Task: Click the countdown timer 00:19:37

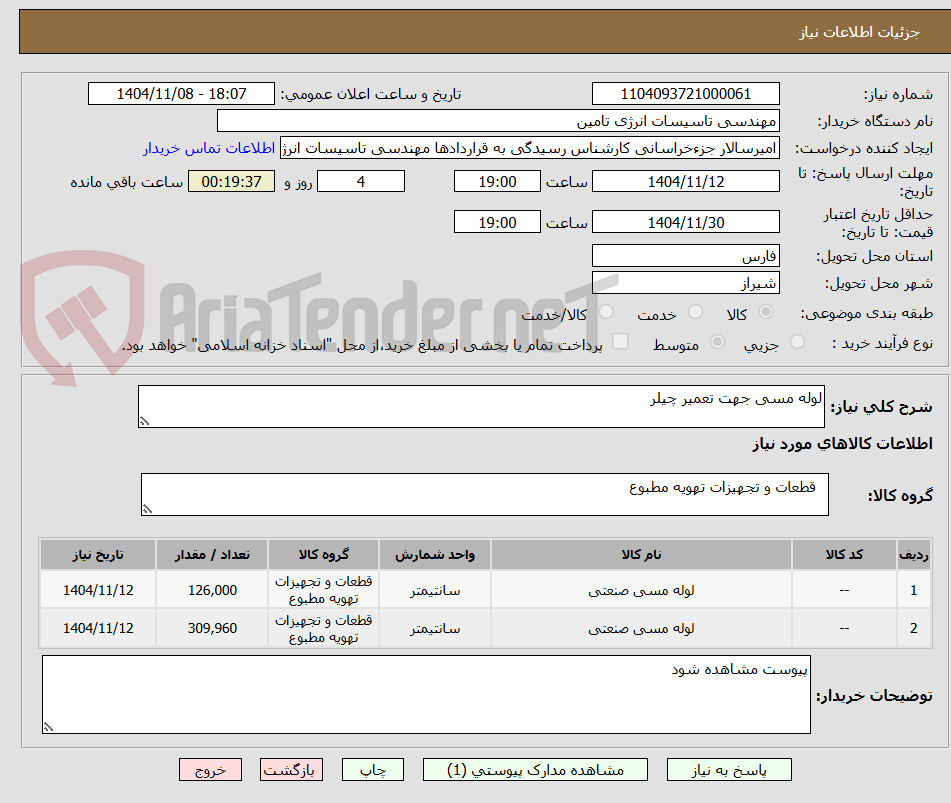Action: click(x=231, y=181)
